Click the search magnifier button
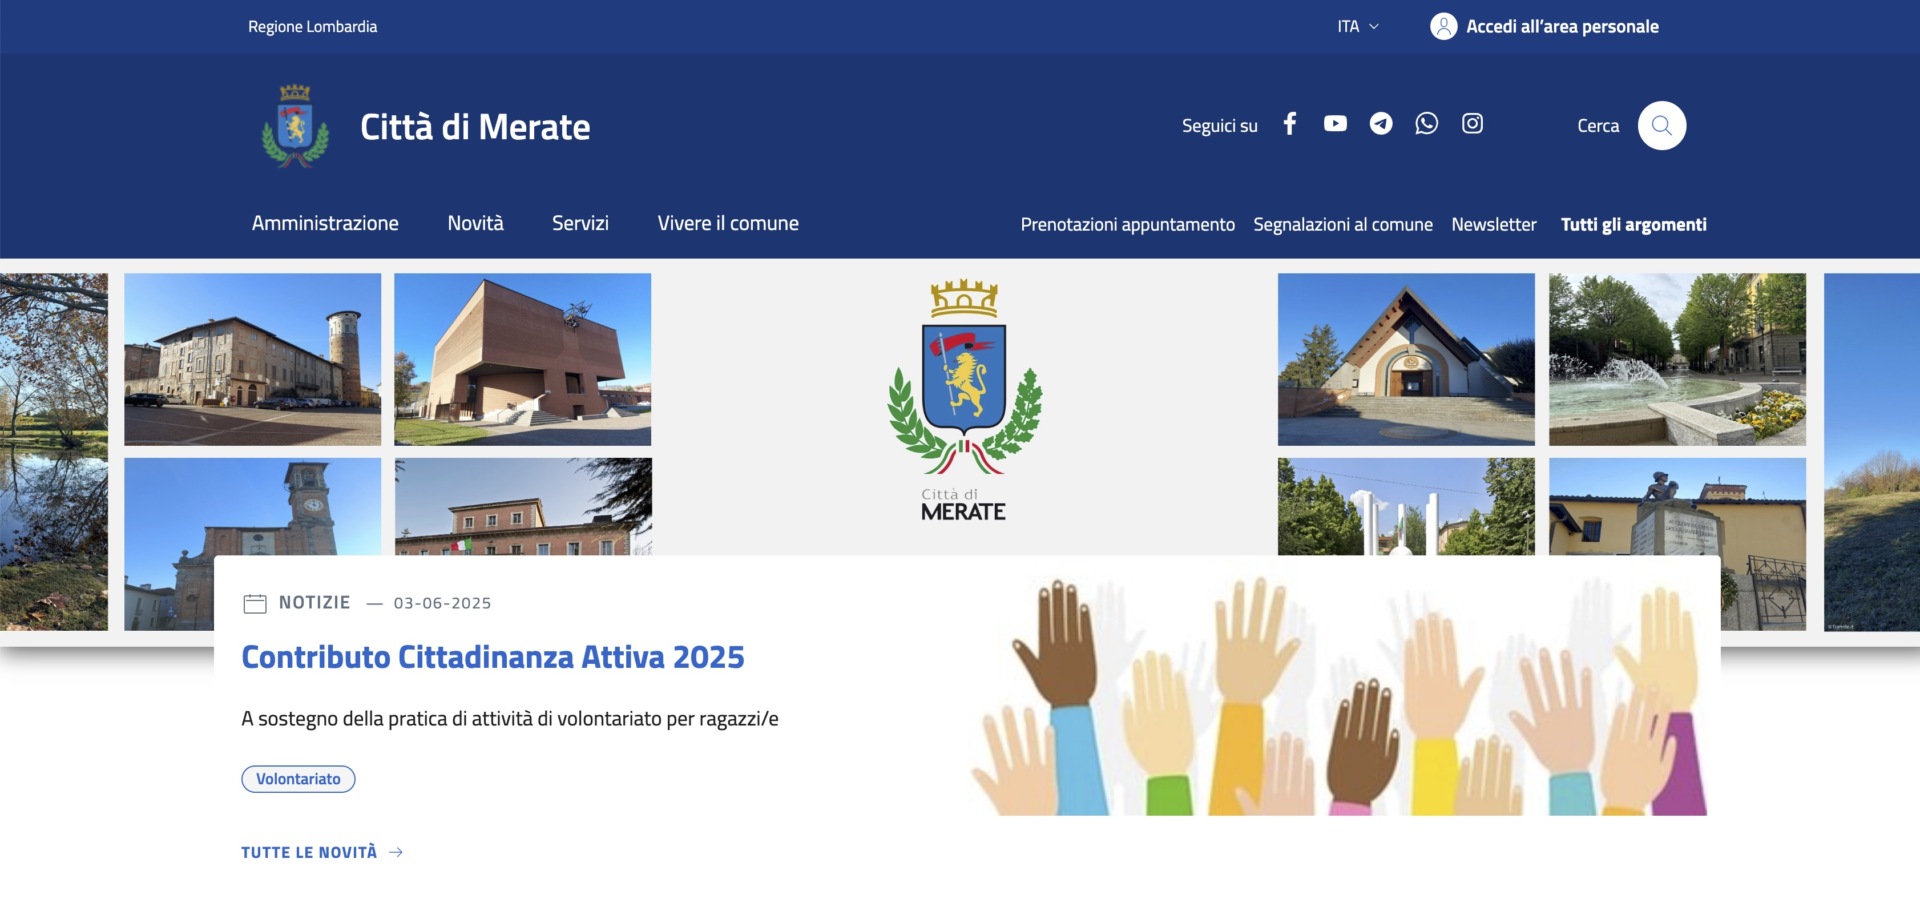This screenshot has height=911, width=1920. pyautogui.click(x=1661, y=126)
